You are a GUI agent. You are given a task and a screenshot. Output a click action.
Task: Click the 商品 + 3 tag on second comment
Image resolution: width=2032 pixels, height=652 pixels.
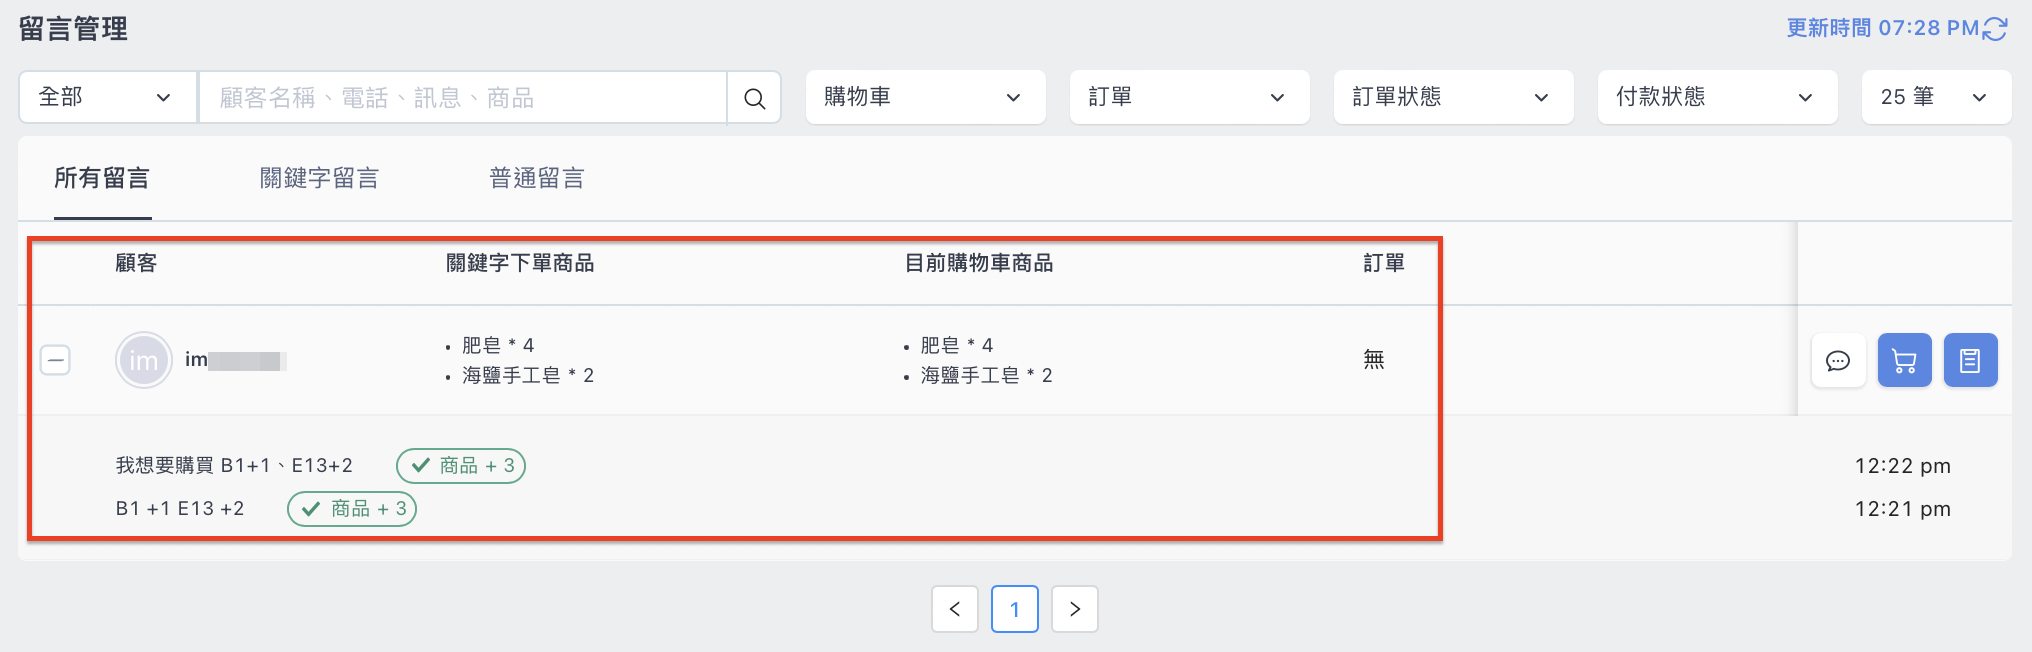tap(352, 509)
